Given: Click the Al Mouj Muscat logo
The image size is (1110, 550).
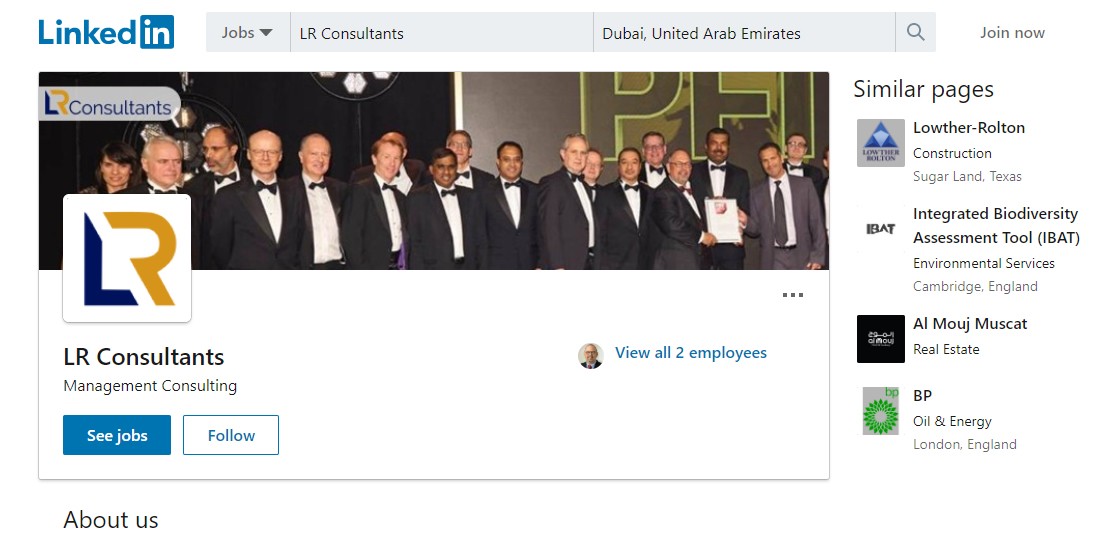Looking at the screenshot, I should click(x=880, y=339).
